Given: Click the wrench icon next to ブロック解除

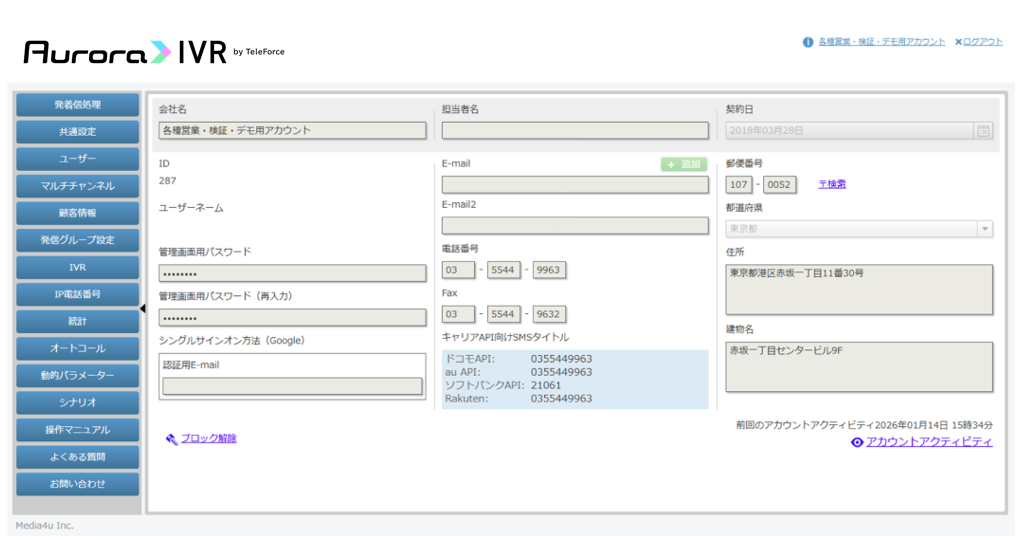Looking at the screenshot, I should click(171, 439).
